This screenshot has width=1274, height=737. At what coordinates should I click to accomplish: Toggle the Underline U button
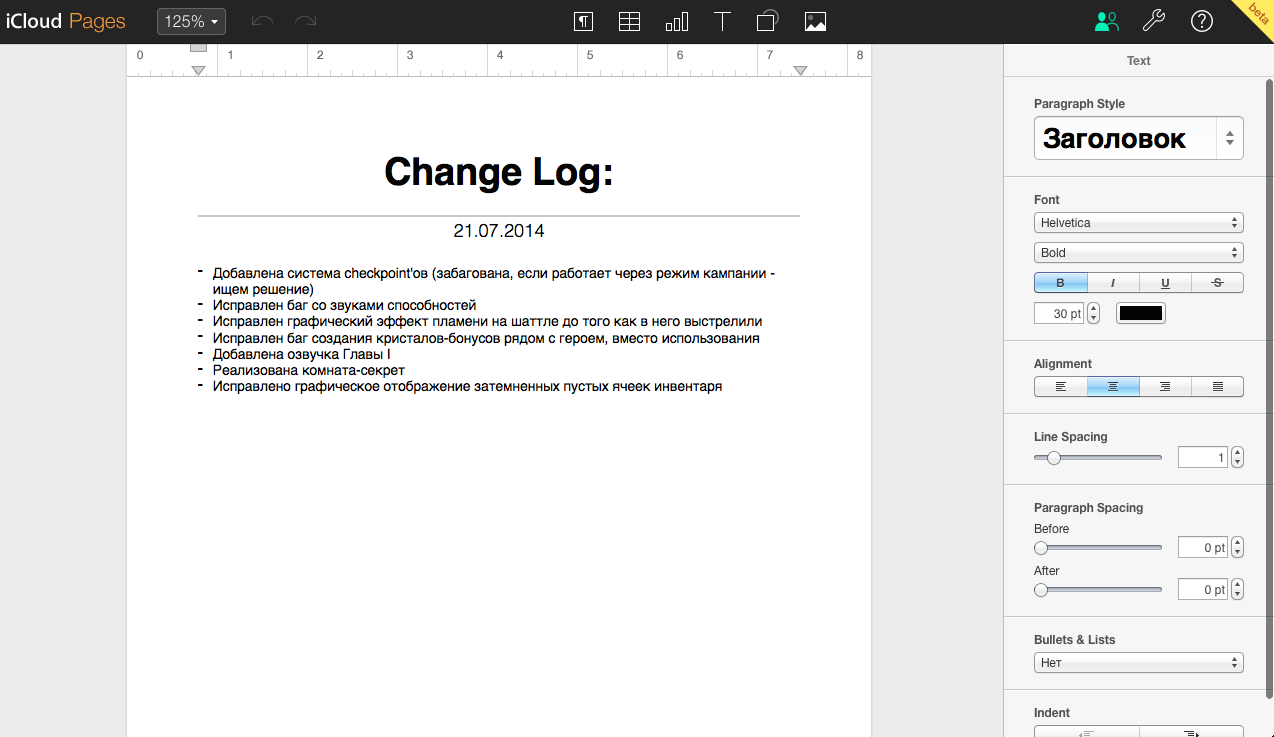tap(1165, 283)
